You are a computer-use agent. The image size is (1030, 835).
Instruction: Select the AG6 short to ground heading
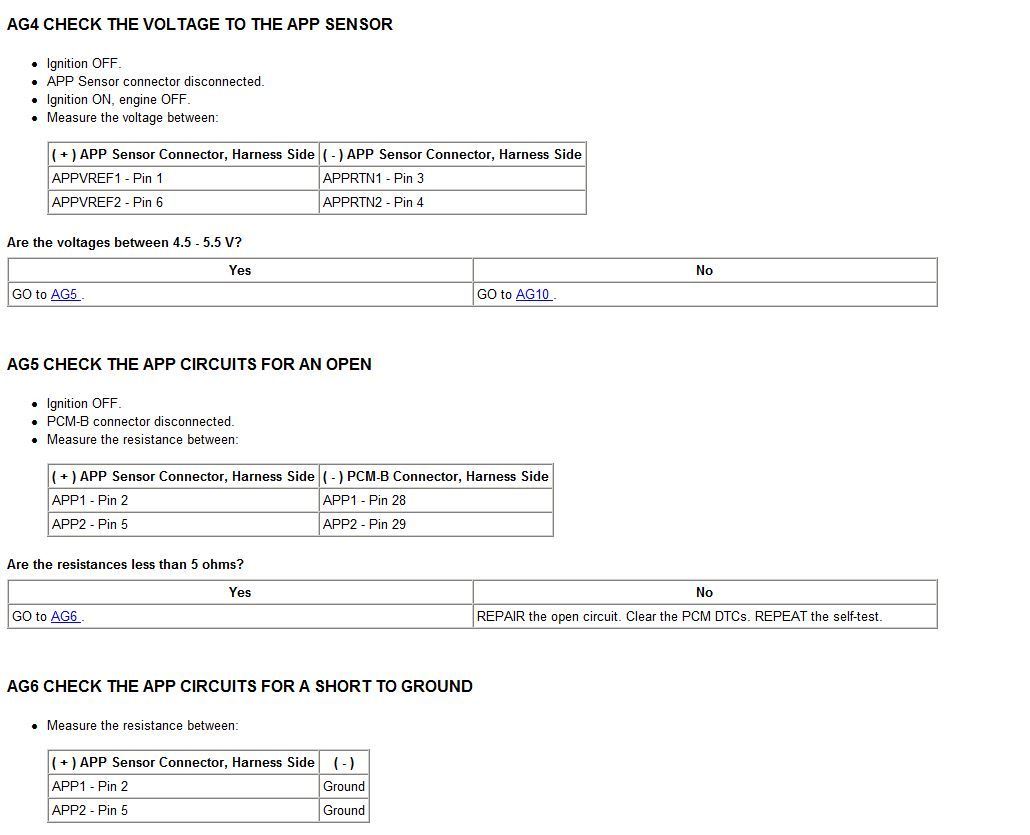240,686
